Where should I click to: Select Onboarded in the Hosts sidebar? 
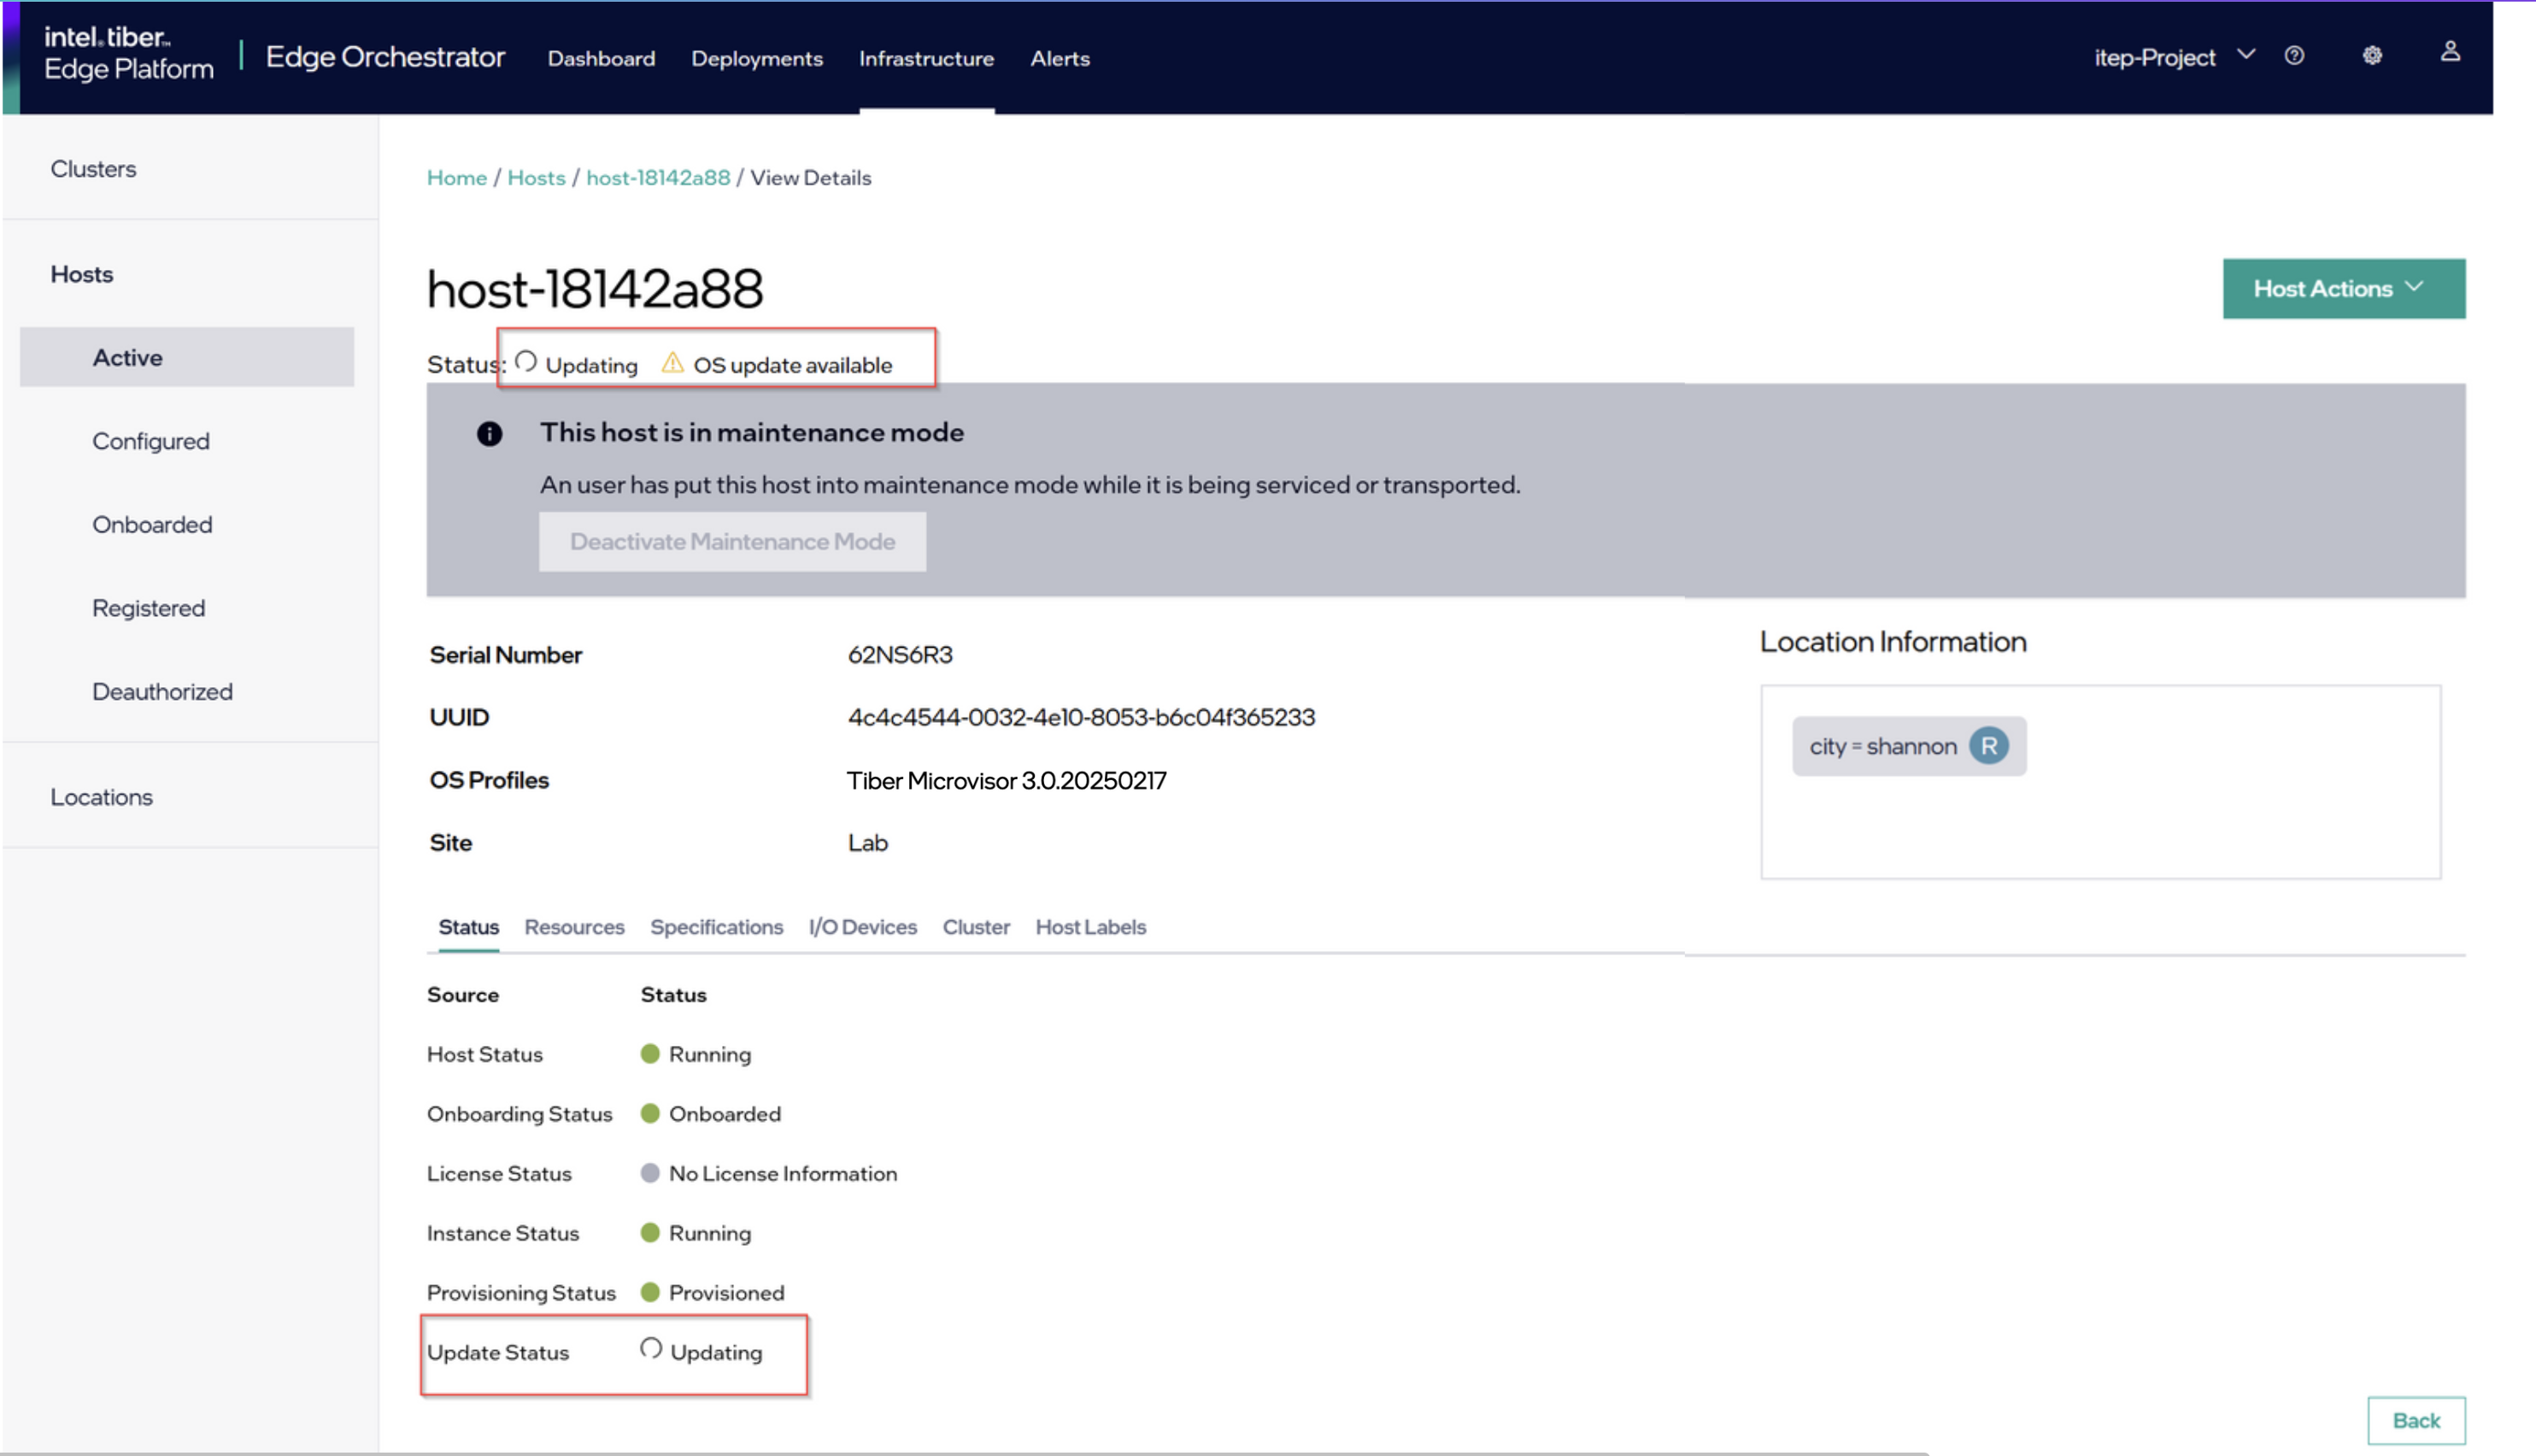coord(152,524)
